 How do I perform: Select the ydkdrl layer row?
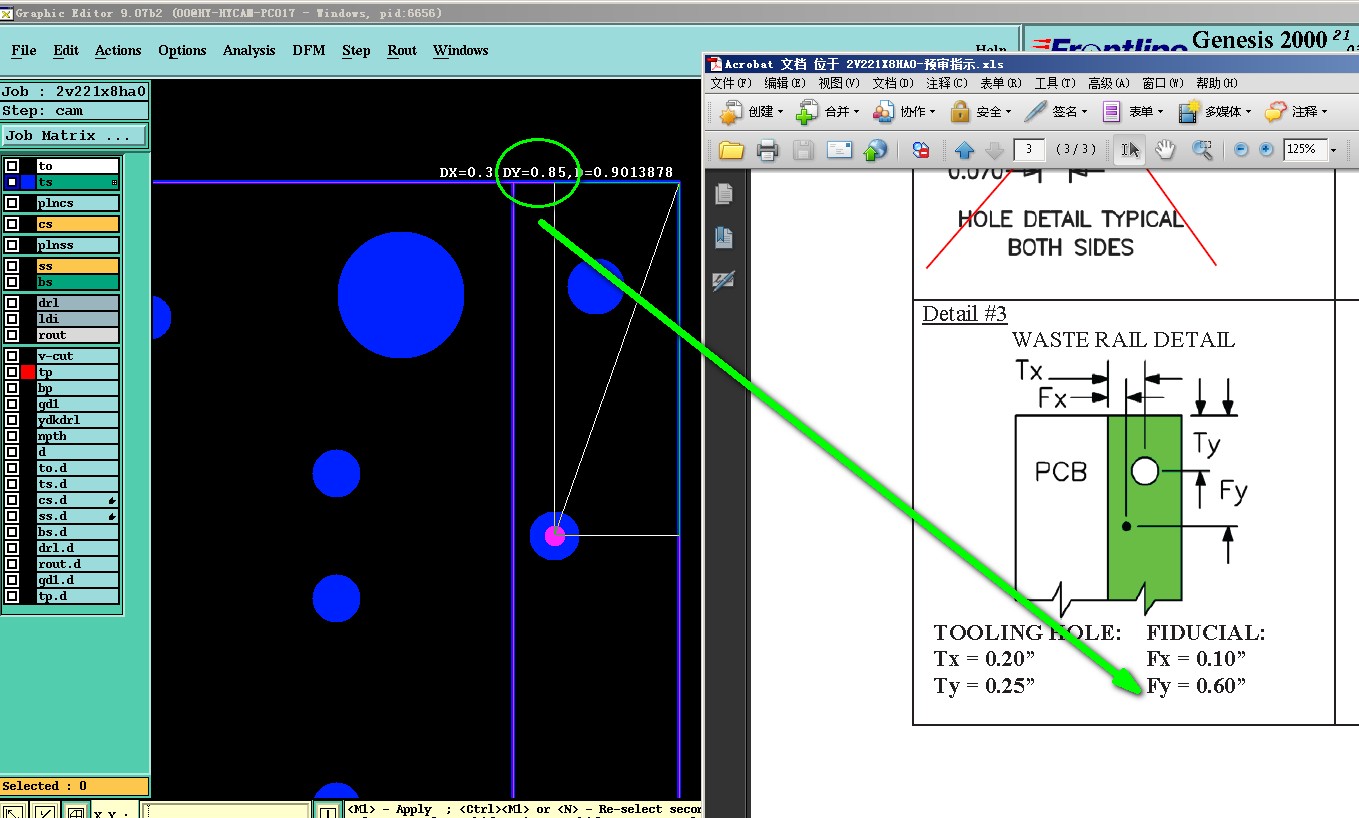(78, 420)
